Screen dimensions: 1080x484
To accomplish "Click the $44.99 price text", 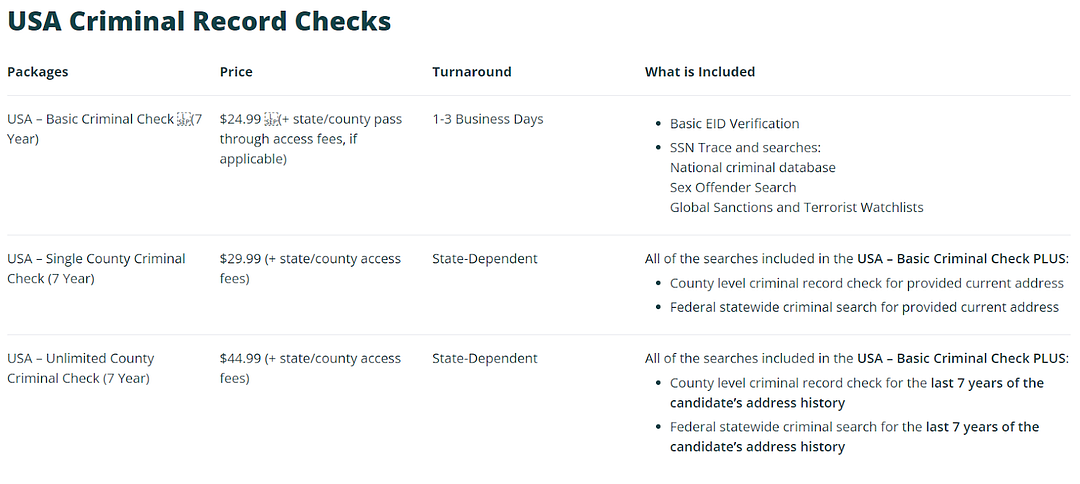I will pos(240,359).
